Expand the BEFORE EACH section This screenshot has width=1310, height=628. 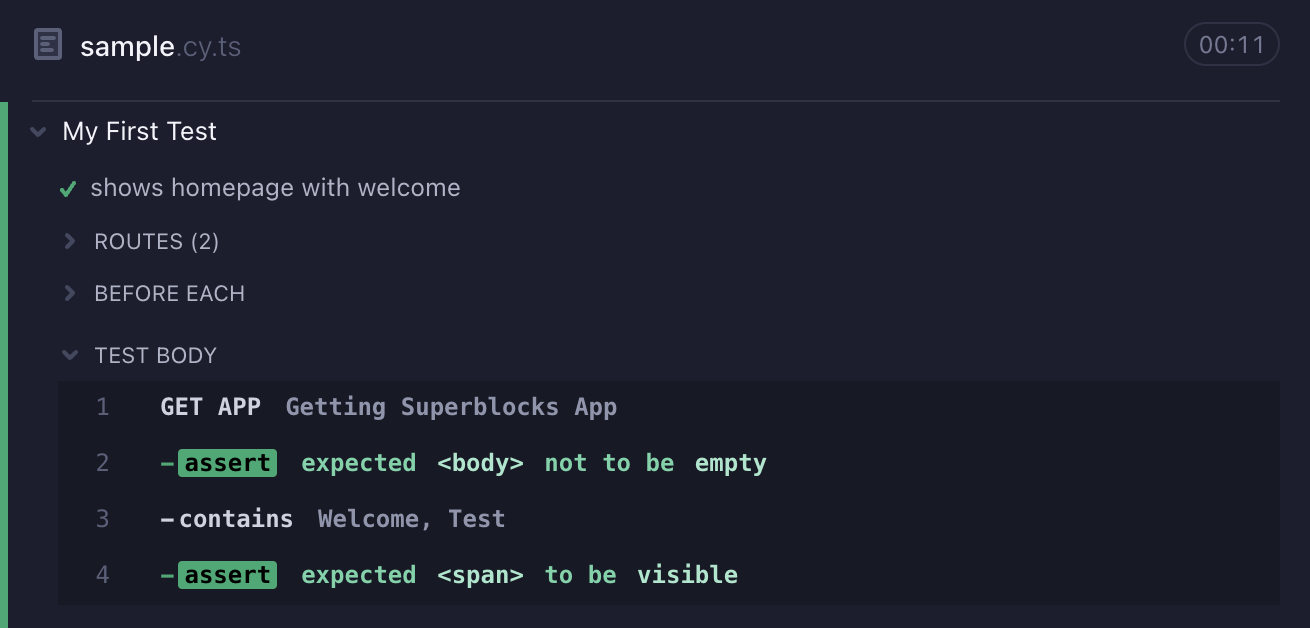[170, 293]
